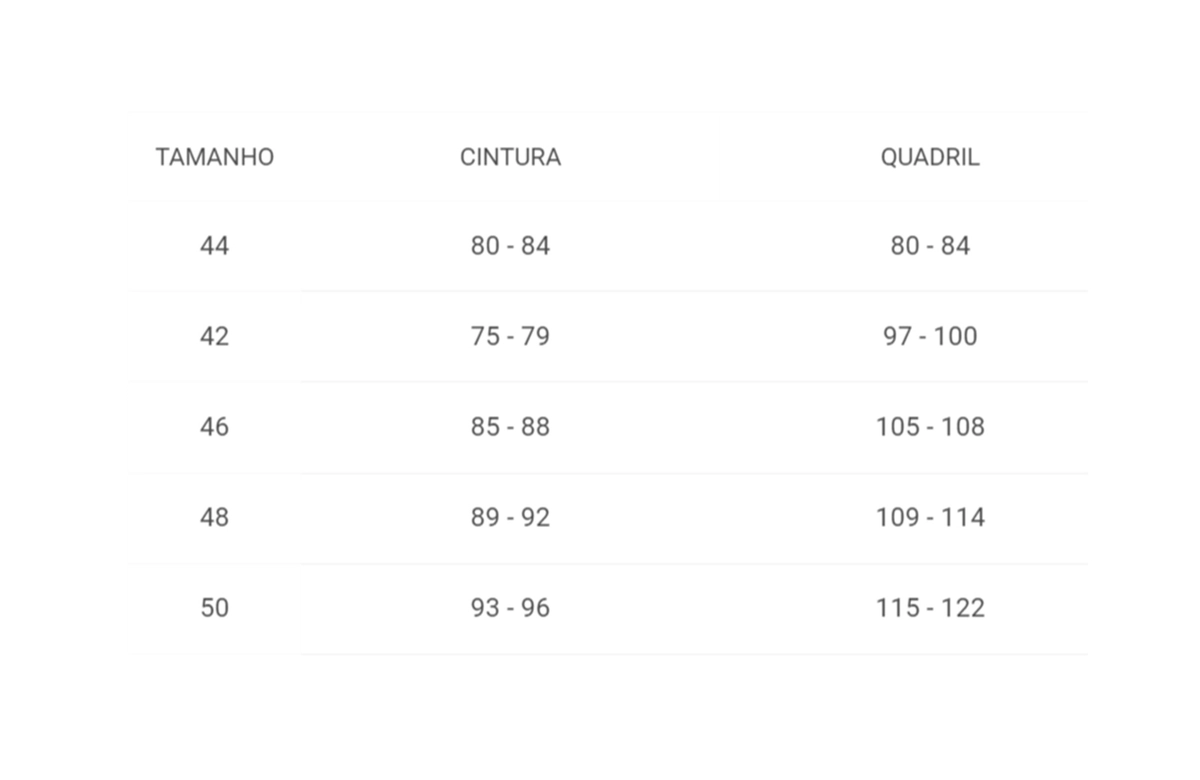Screen dimensions: 1200x780
Task: Click the waist value 85 - 88
Action: [510, 427]
